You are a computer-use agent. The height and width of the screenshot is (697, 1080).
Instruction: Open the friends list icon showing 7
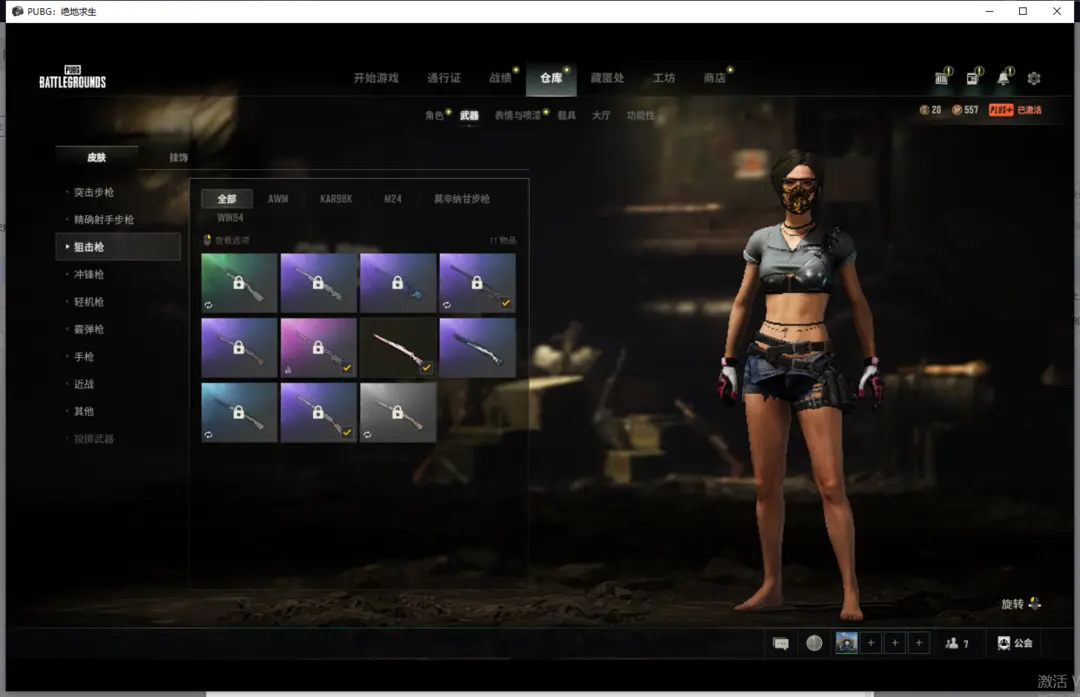point(957,644)
